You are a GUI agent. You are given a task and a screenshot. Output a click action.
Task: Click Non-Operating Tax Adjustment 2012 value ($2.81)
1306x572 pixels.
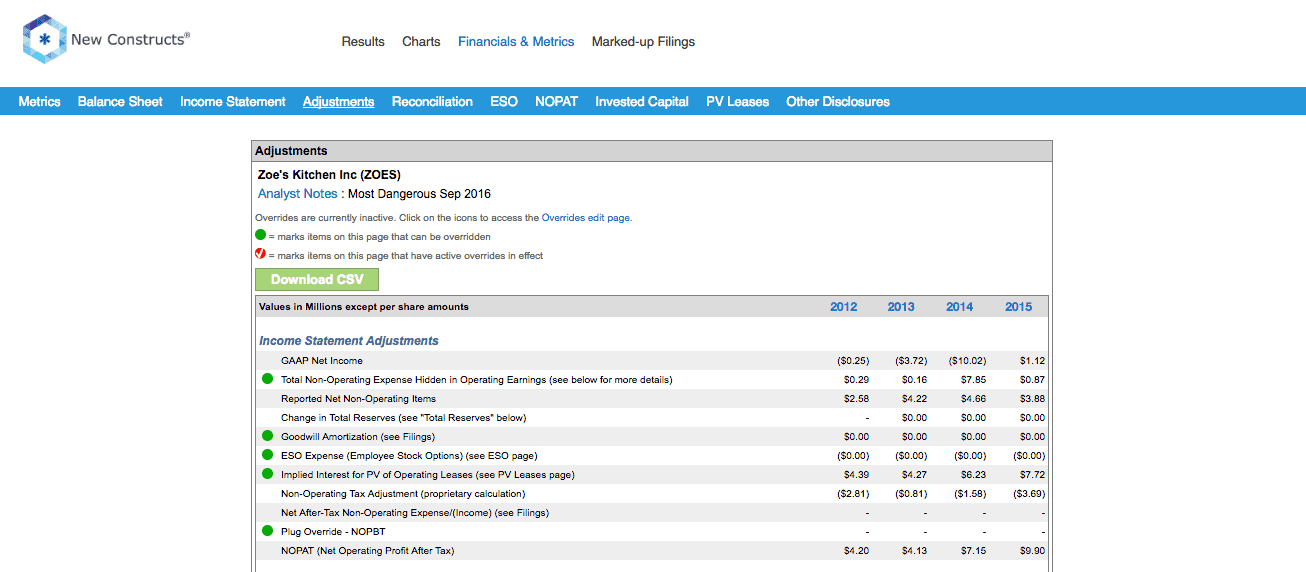pyautogui.click(x=853, y=493)
